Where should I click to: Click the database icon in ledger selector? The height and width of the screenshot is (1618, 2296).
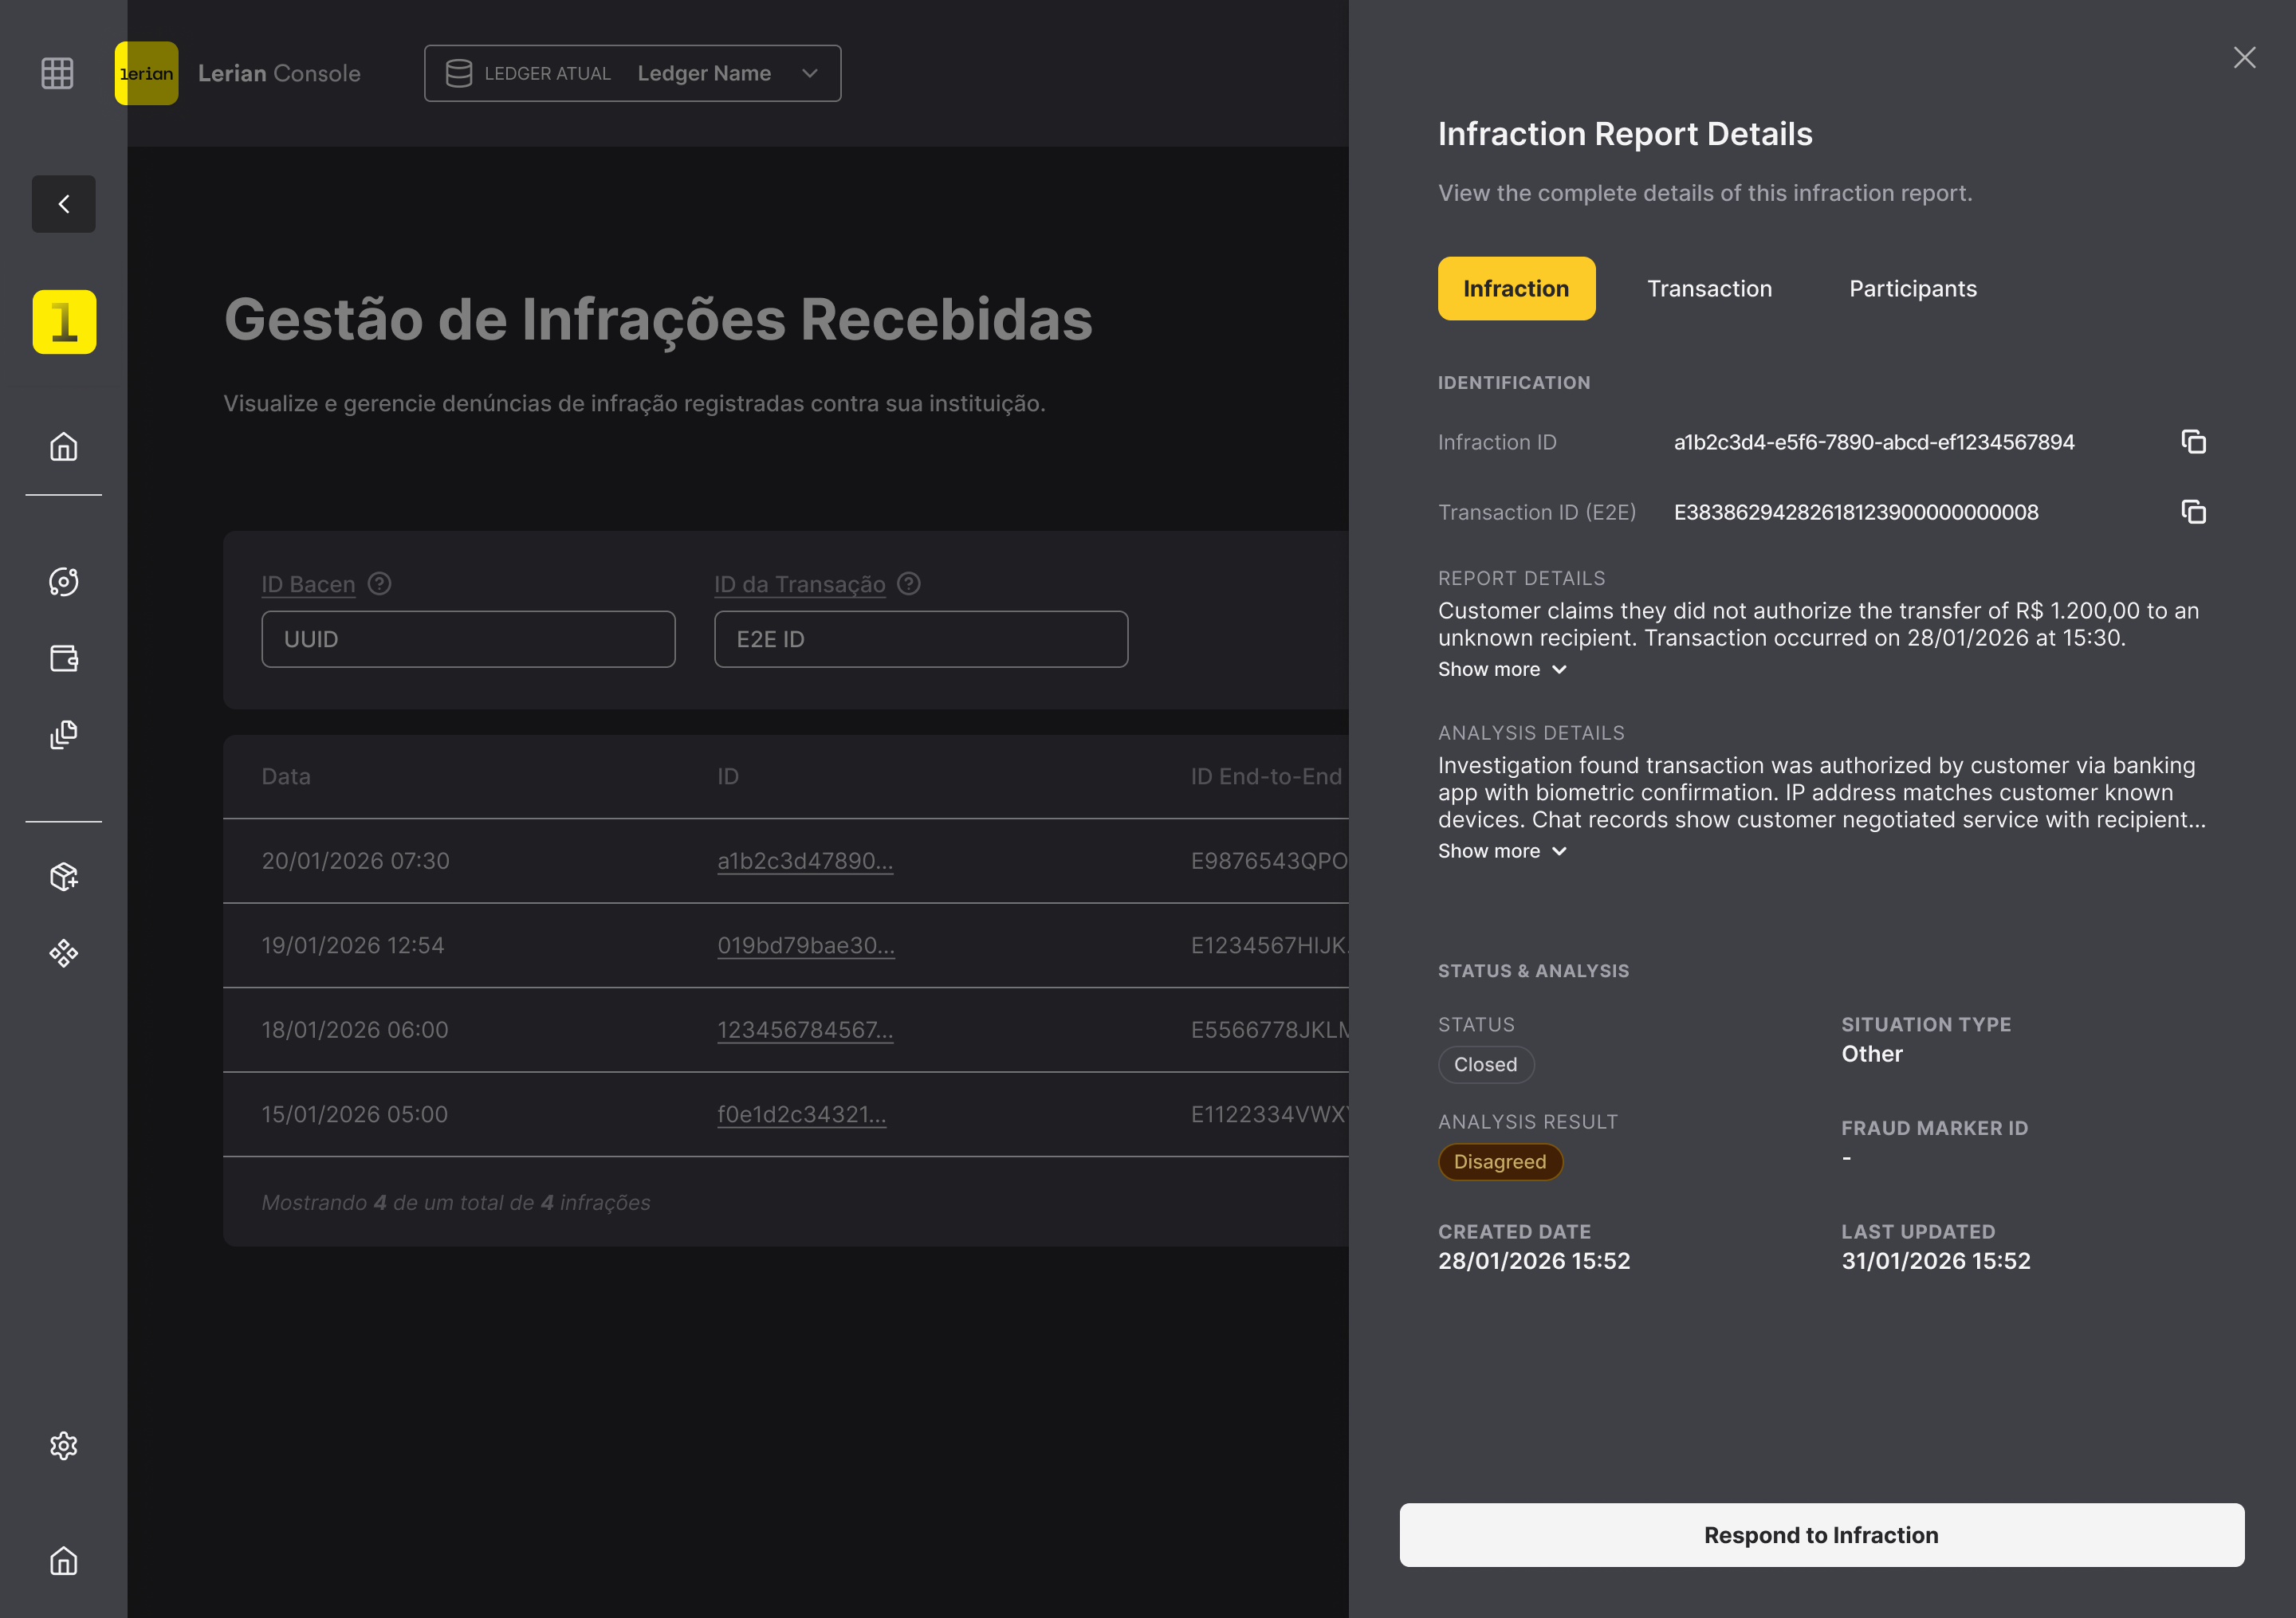[x=459, y=73]
